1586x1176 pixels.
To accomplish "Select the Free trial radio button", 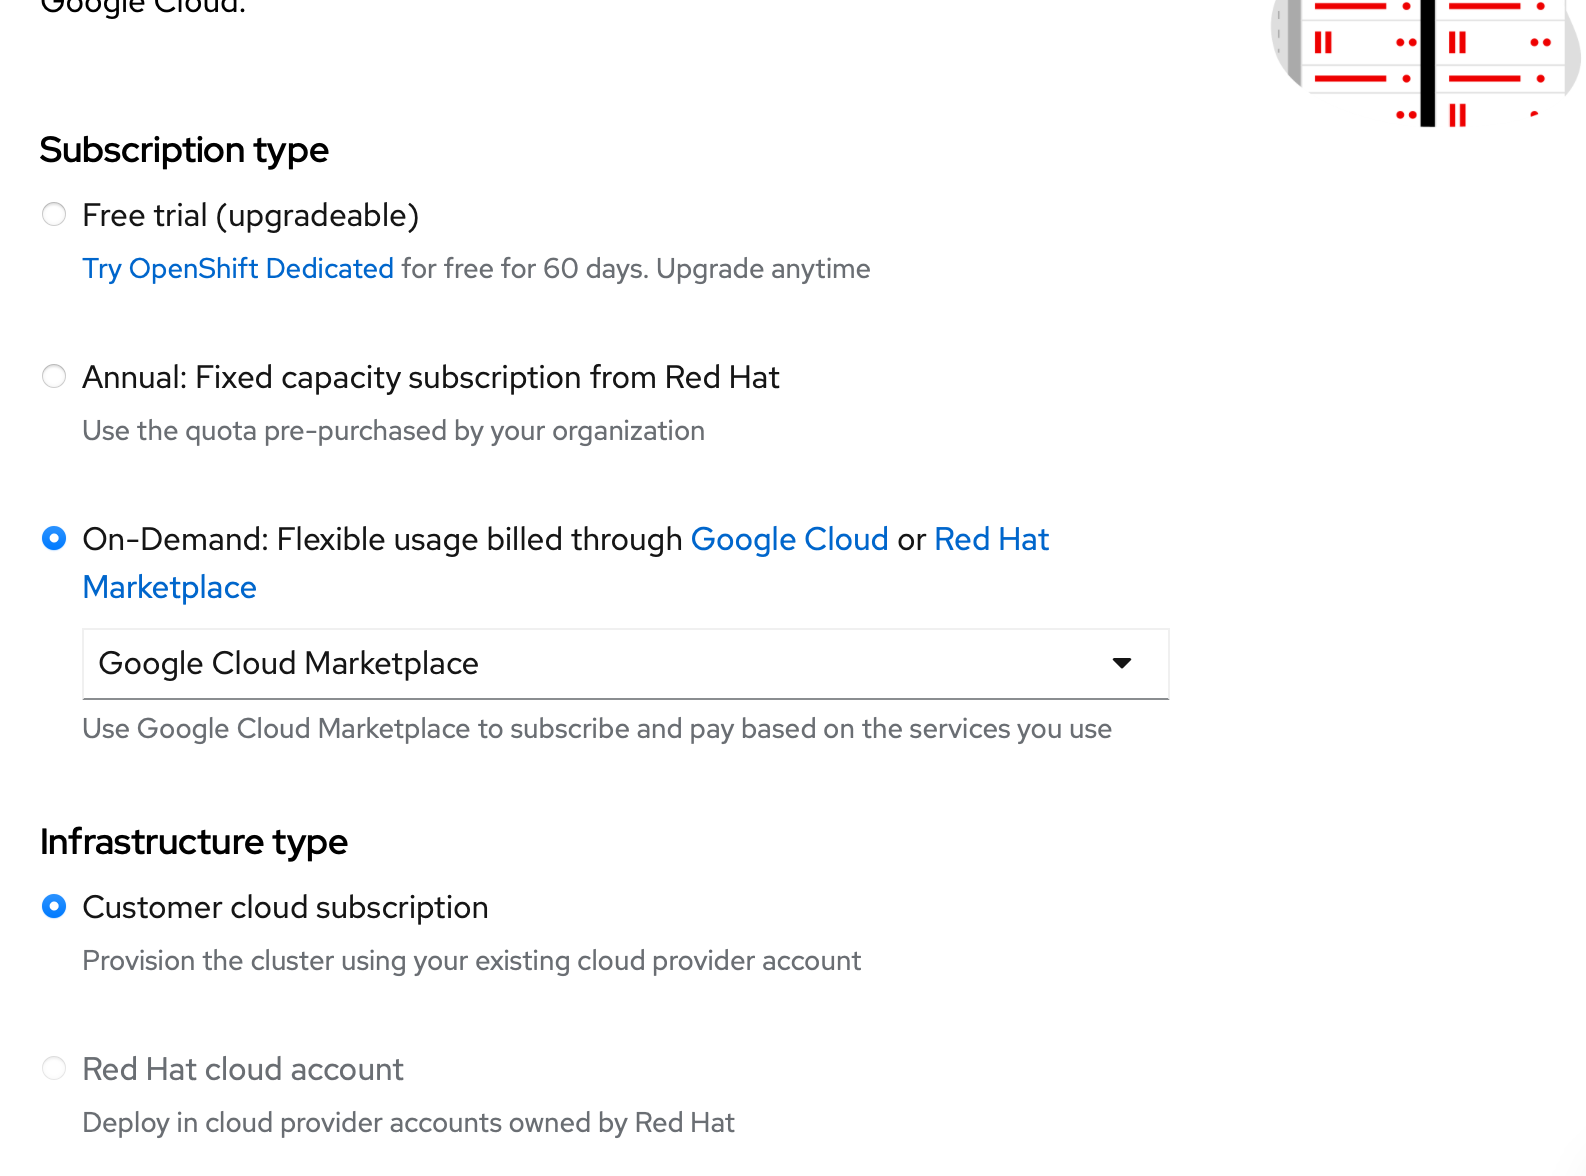I will [54, 215].
